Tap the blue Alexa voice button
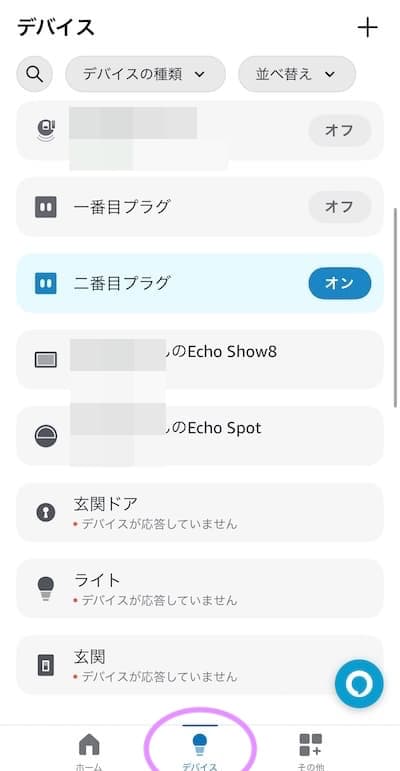Image resolution: width=400 pixels, height=771 pixels. point(359,683)
